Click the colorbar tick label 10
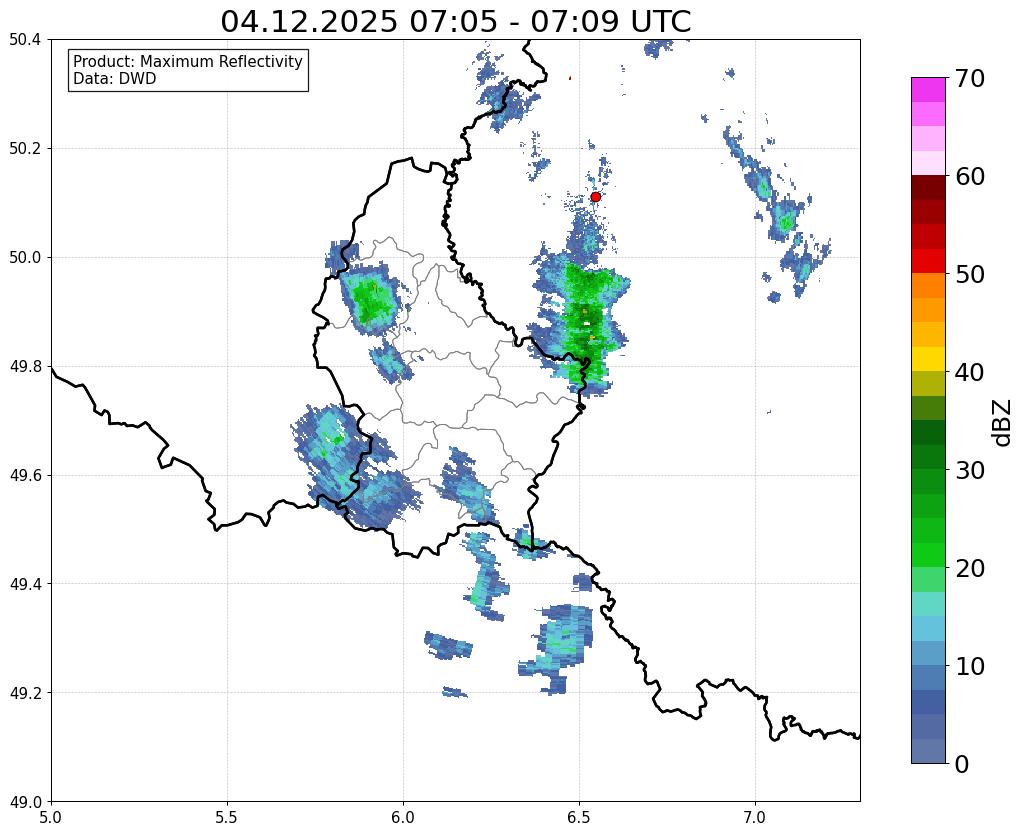This screenshot has width=1023, height=834. (970, 666)
